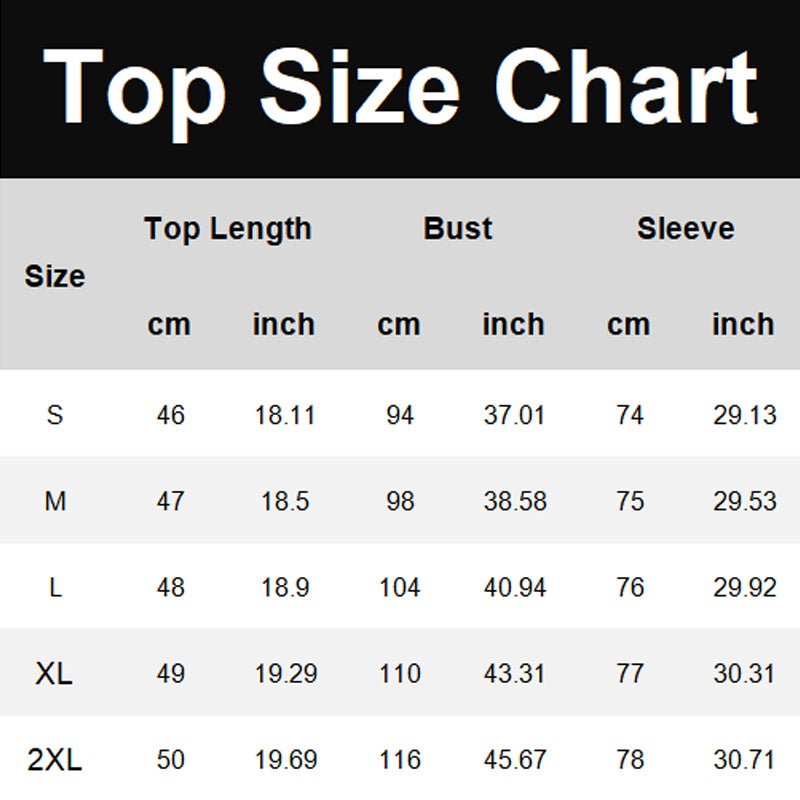Select the Bust column header
This screenshot has height=800, width=800.
point(458,229)
